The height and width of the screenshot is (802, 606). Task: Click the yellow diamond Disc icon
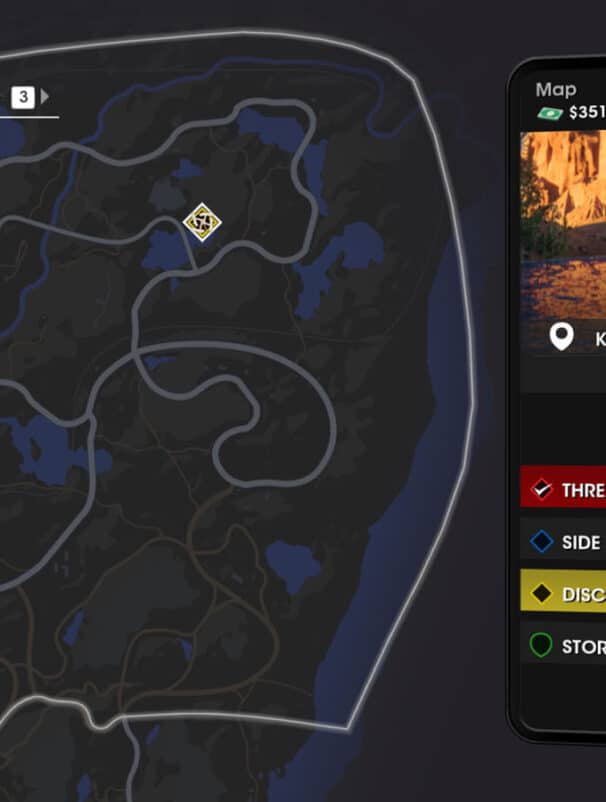tap(541, 593)
